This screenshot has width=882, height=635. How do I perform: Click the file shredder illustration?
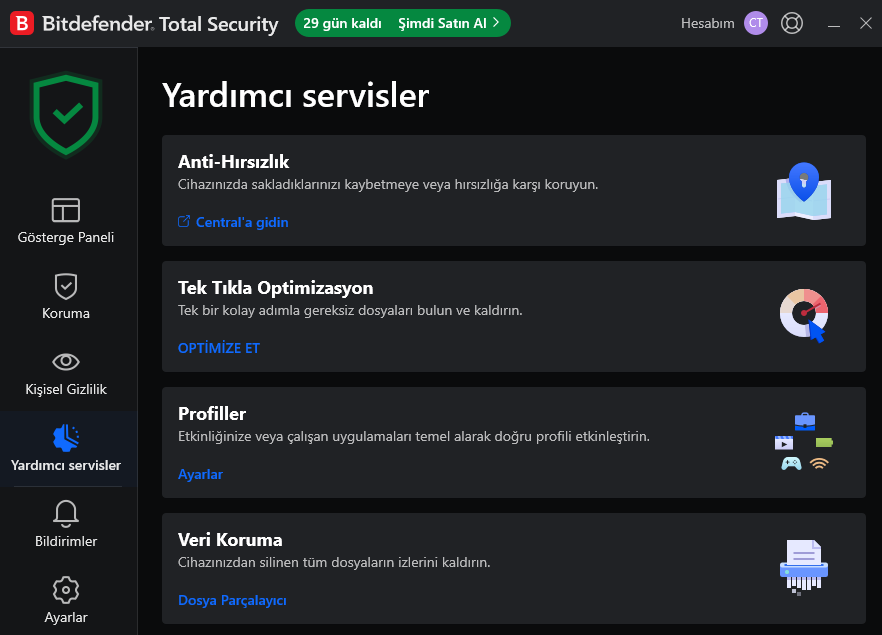804,567
